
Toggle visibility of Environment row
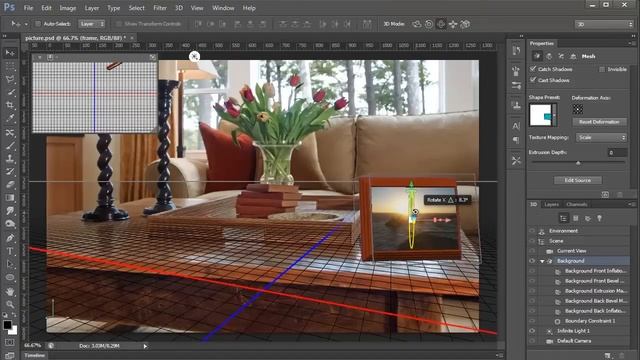[x=532, y=231]
